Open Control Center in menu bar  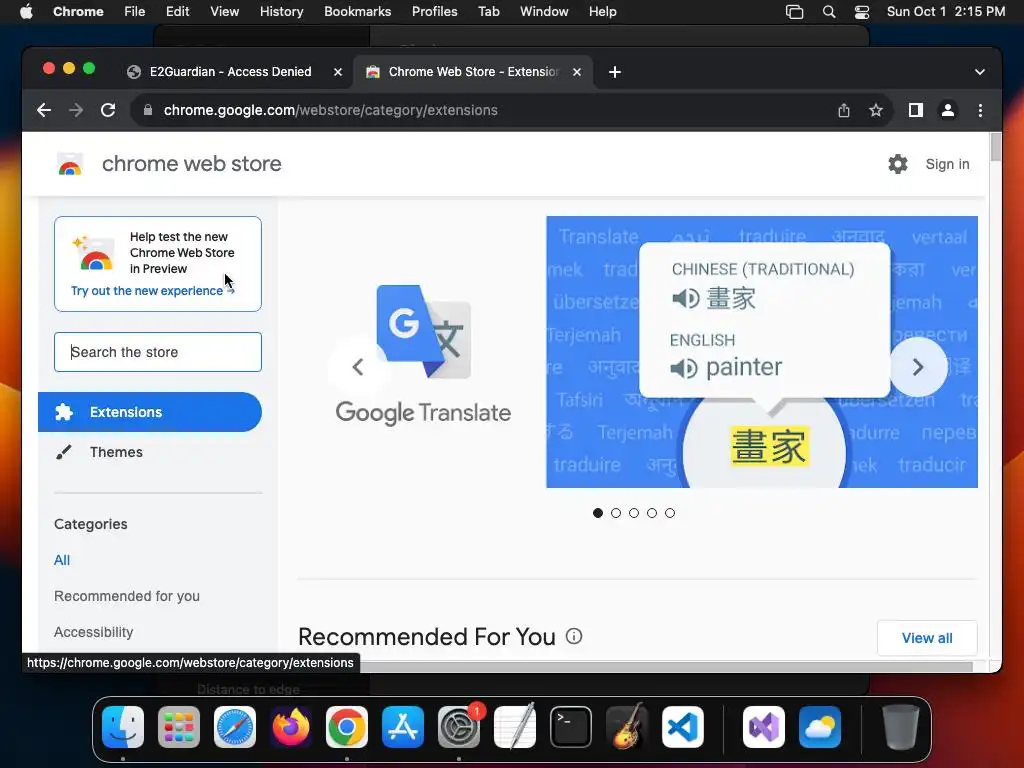tap(862, 12)
